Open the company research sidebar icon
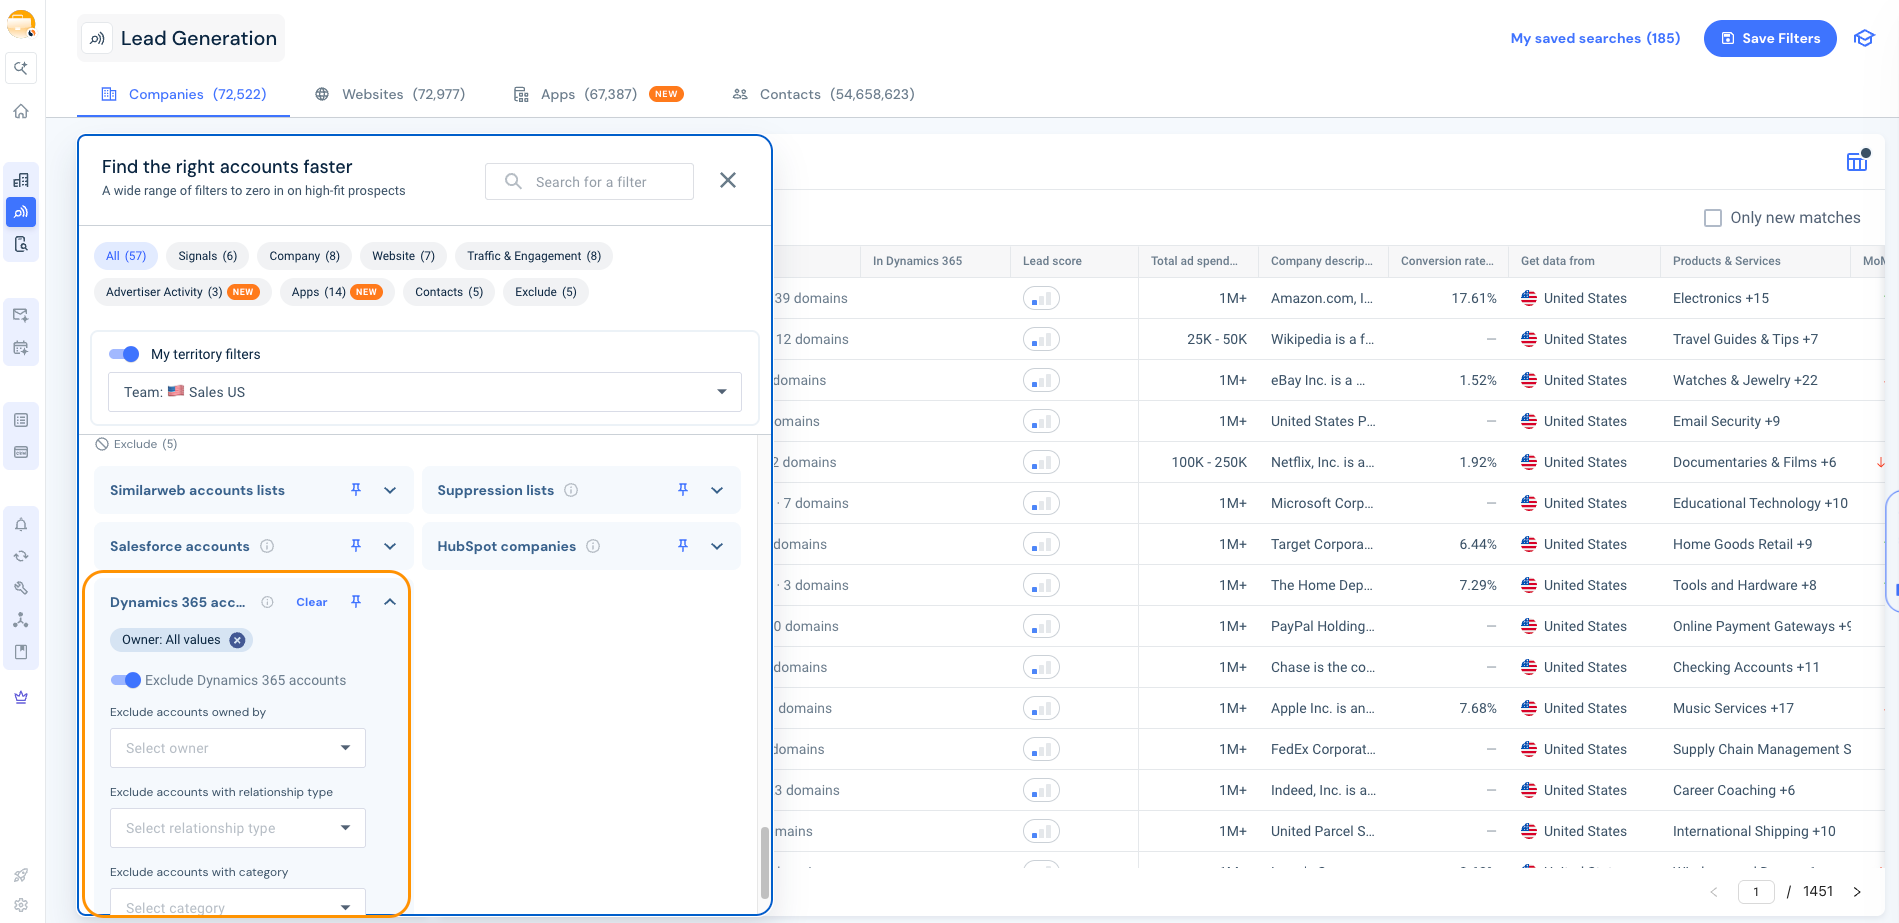1899x923 pixels. (x=21, y=180)
